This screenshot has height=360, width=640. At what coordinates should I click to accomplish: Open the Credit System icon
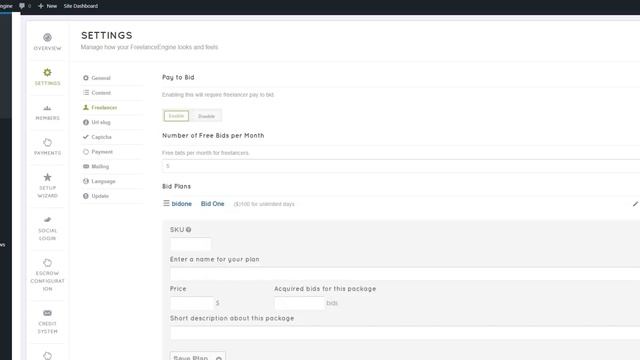click(47, 313)
